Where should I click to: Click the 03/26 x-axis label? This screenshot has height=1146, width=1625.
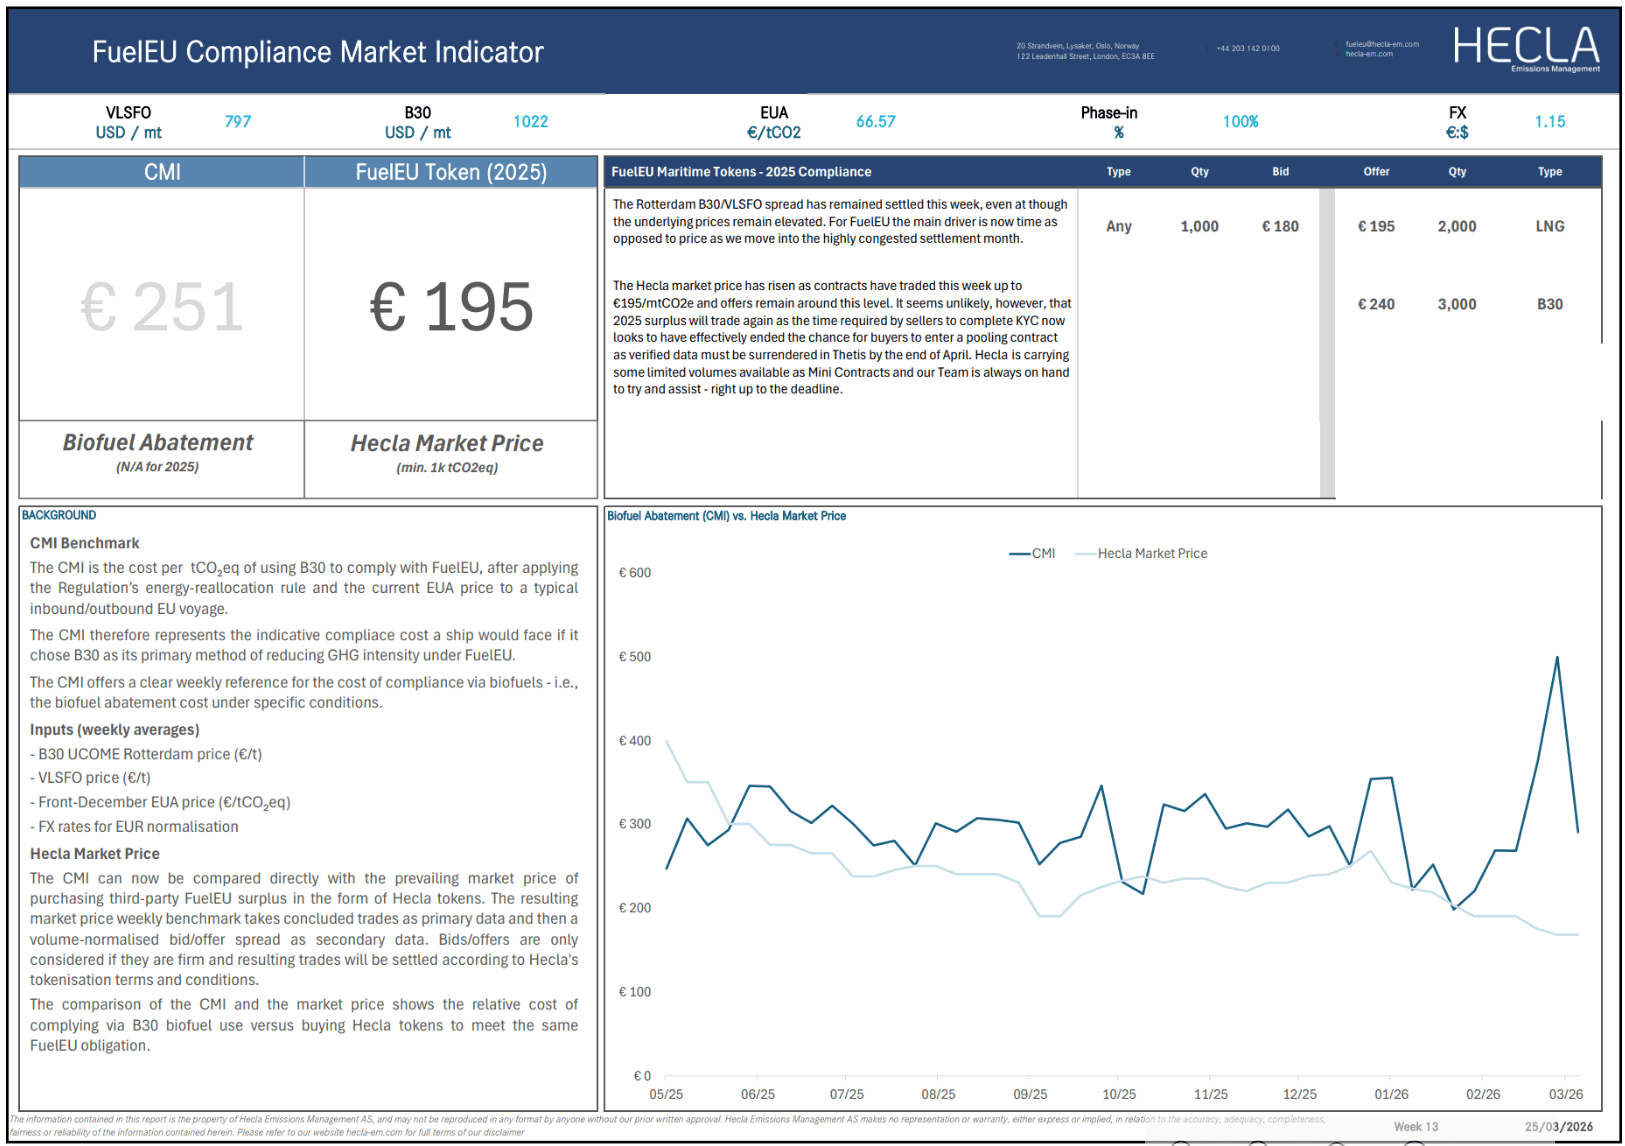[1566, 1095]
